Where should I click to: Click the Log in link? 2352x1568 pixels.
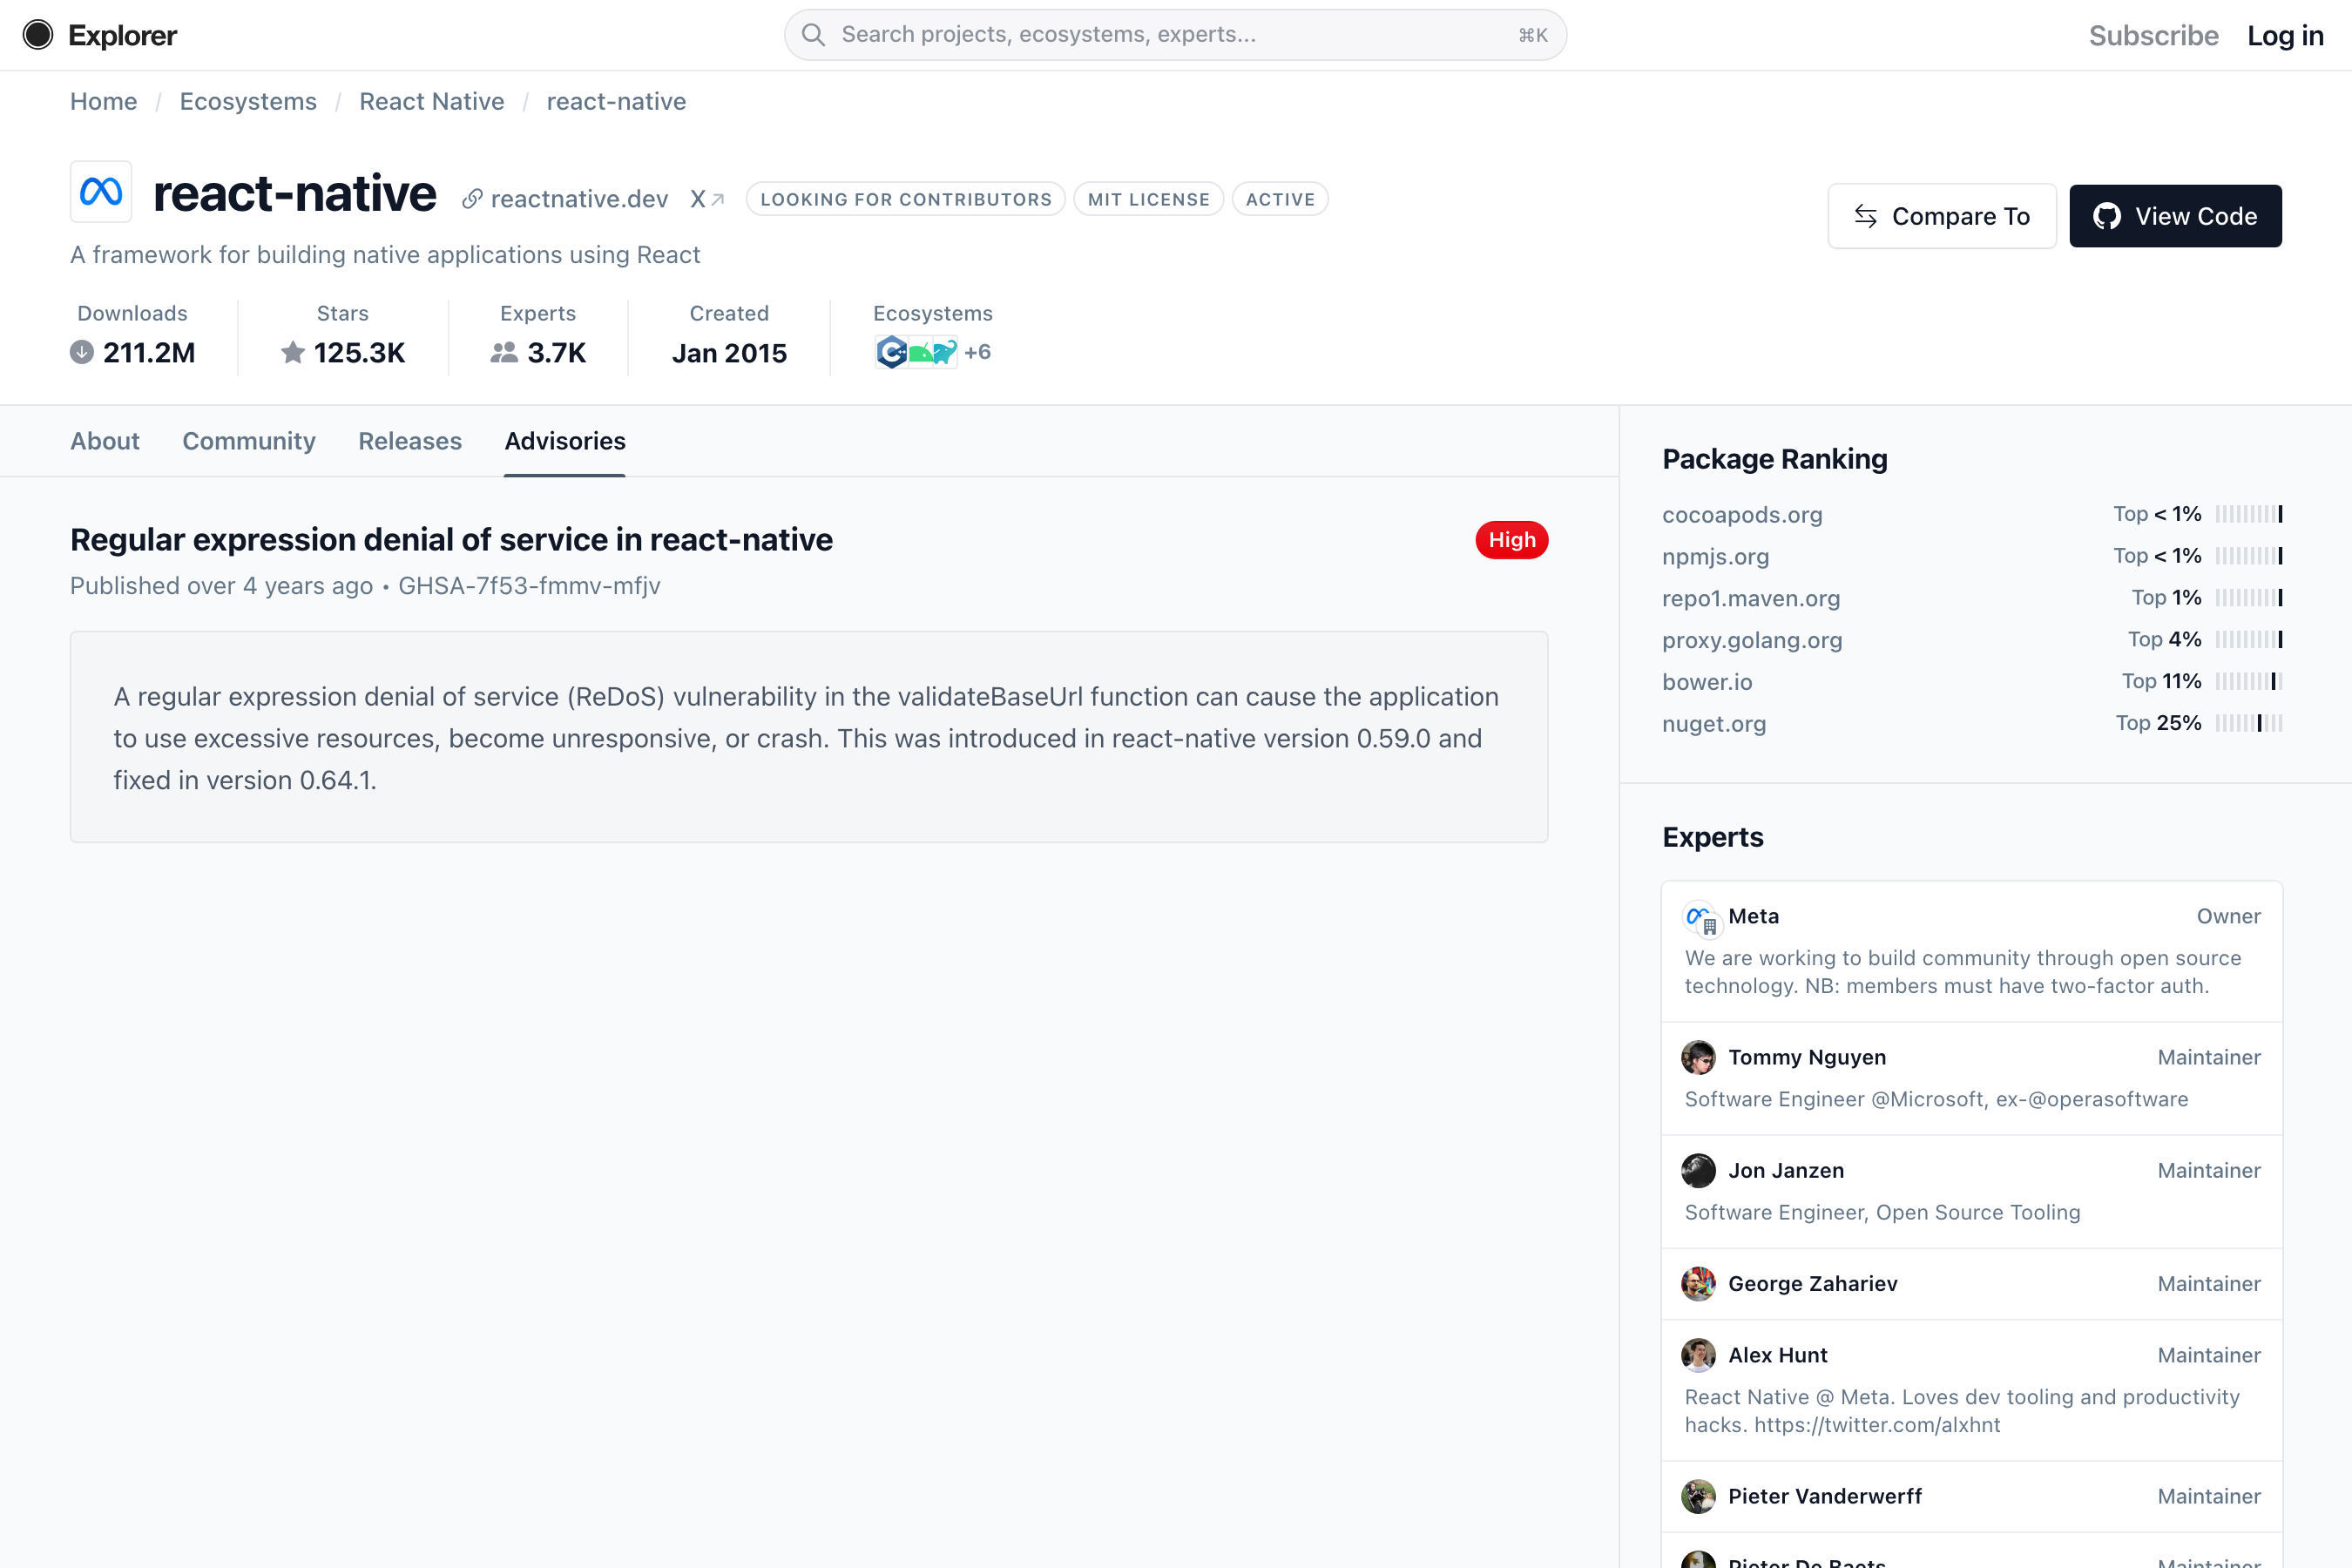tap(2284, 35)
